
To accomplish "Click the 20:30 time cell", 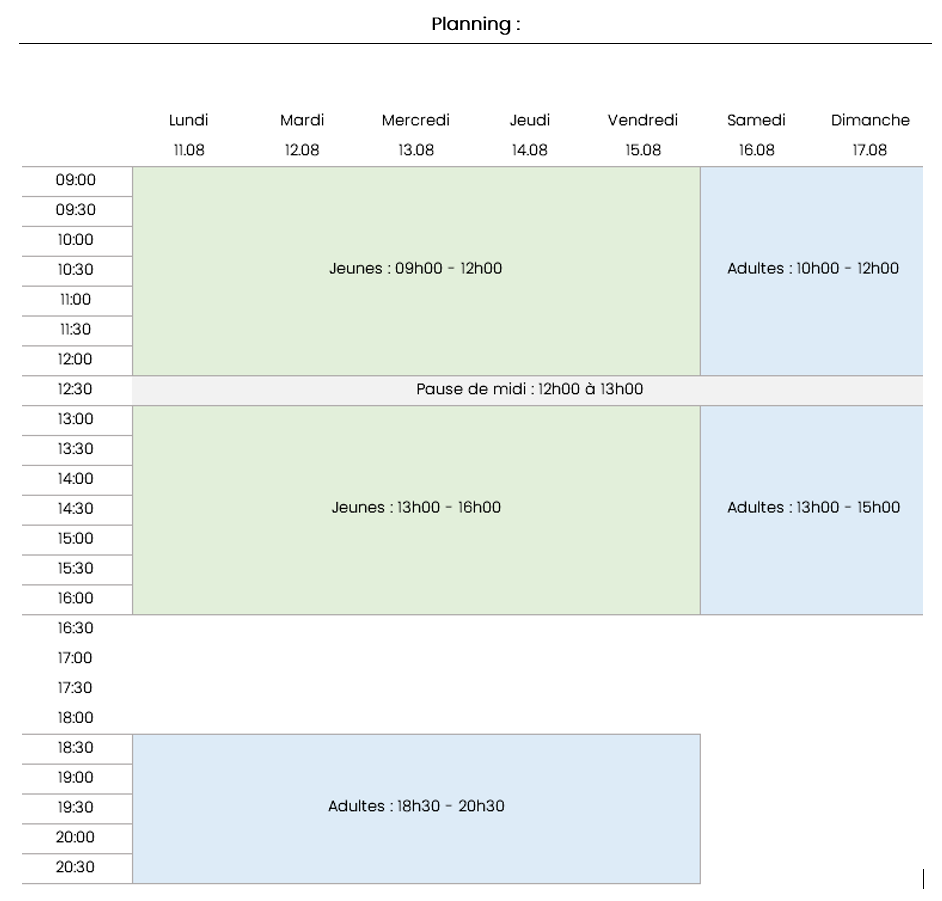I will (x=77, y=869).
